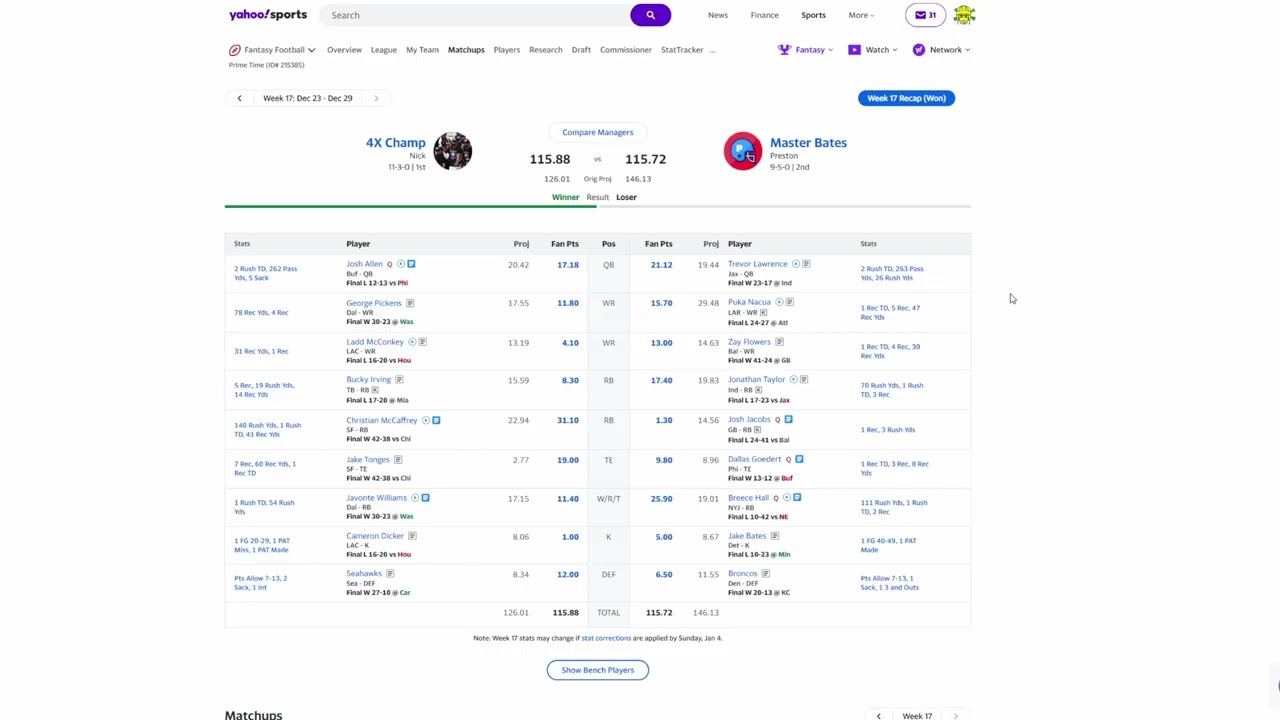Open Cameron Dicker's player notes icon

(411, 536)
